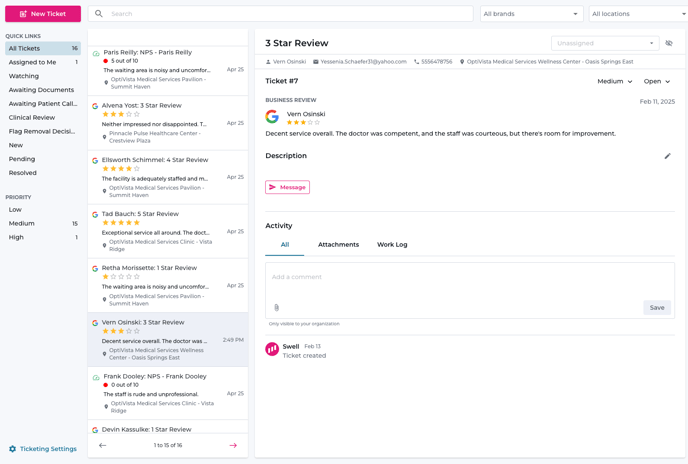Image resolution: width=688 pixels, height=464 pixels.
Task: Focus the ticket search field
Action: coord(281,14)
